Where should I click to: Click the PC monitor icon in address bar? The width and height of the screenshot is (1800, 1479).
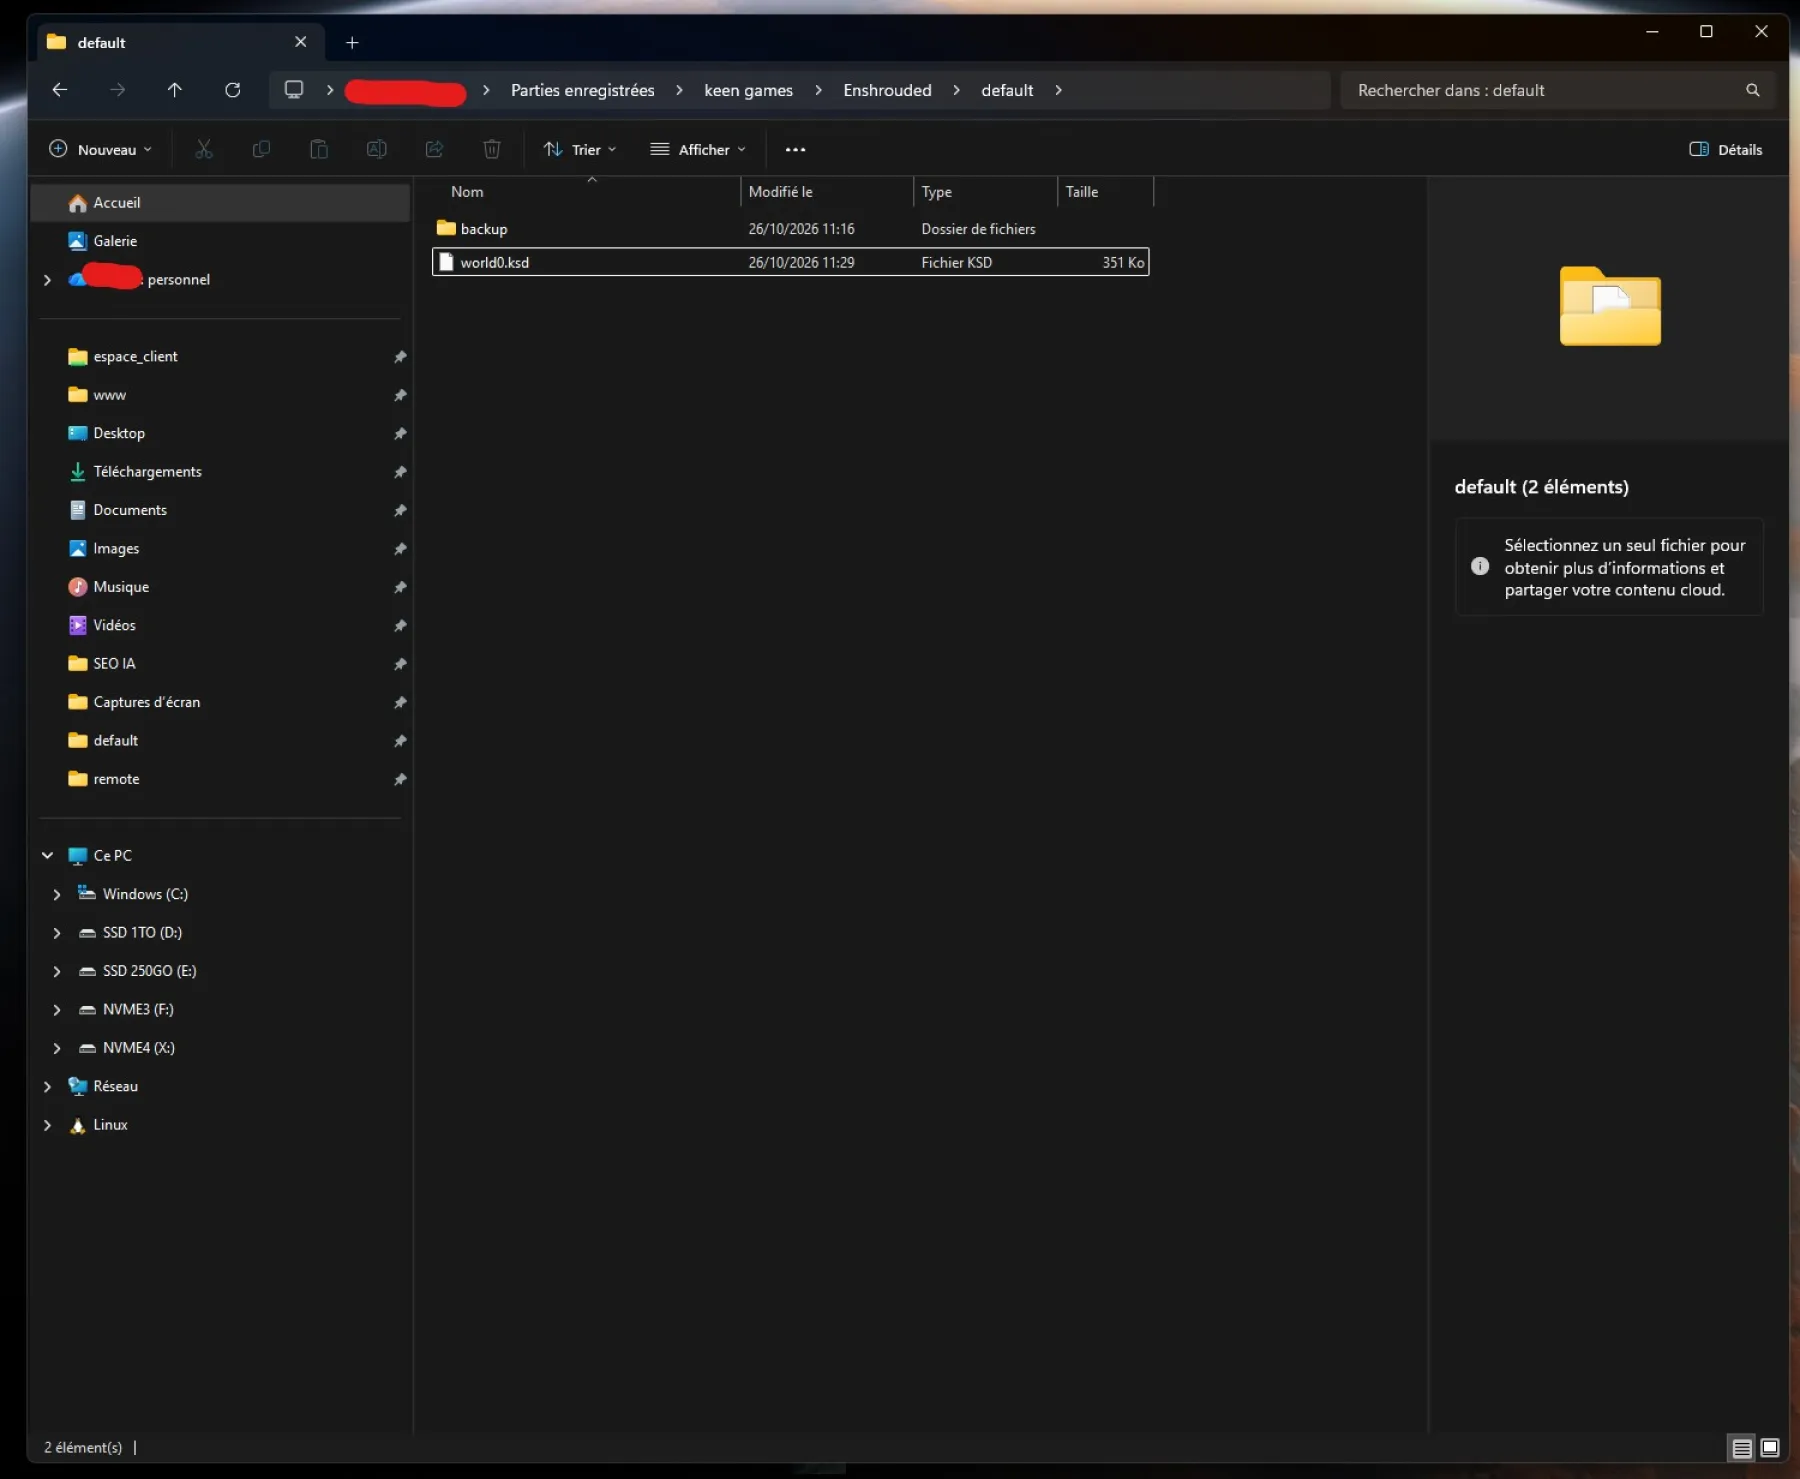(x=294, y=90)
